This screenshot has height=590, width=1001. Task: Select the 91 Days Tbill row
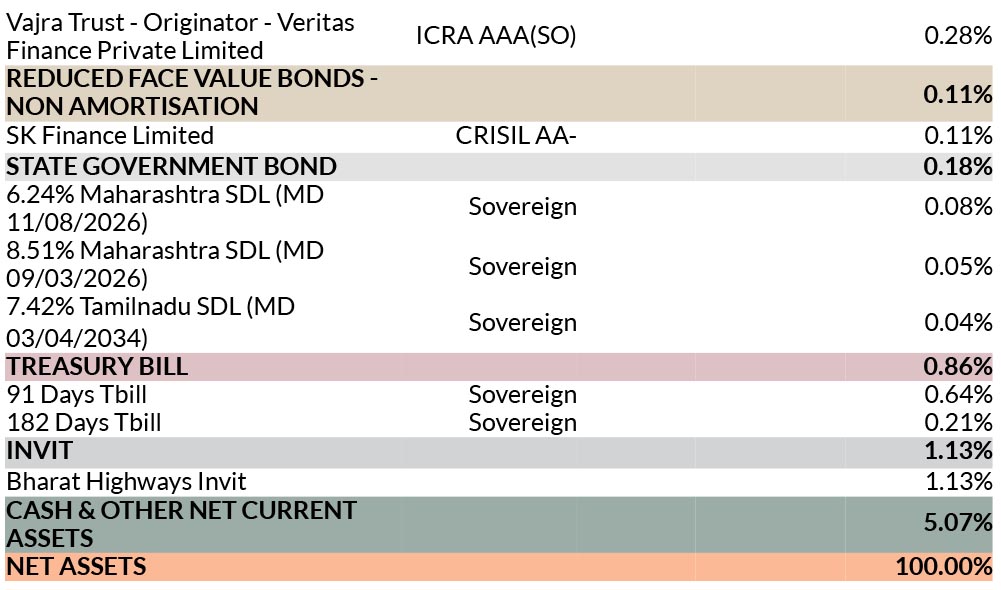499,395
